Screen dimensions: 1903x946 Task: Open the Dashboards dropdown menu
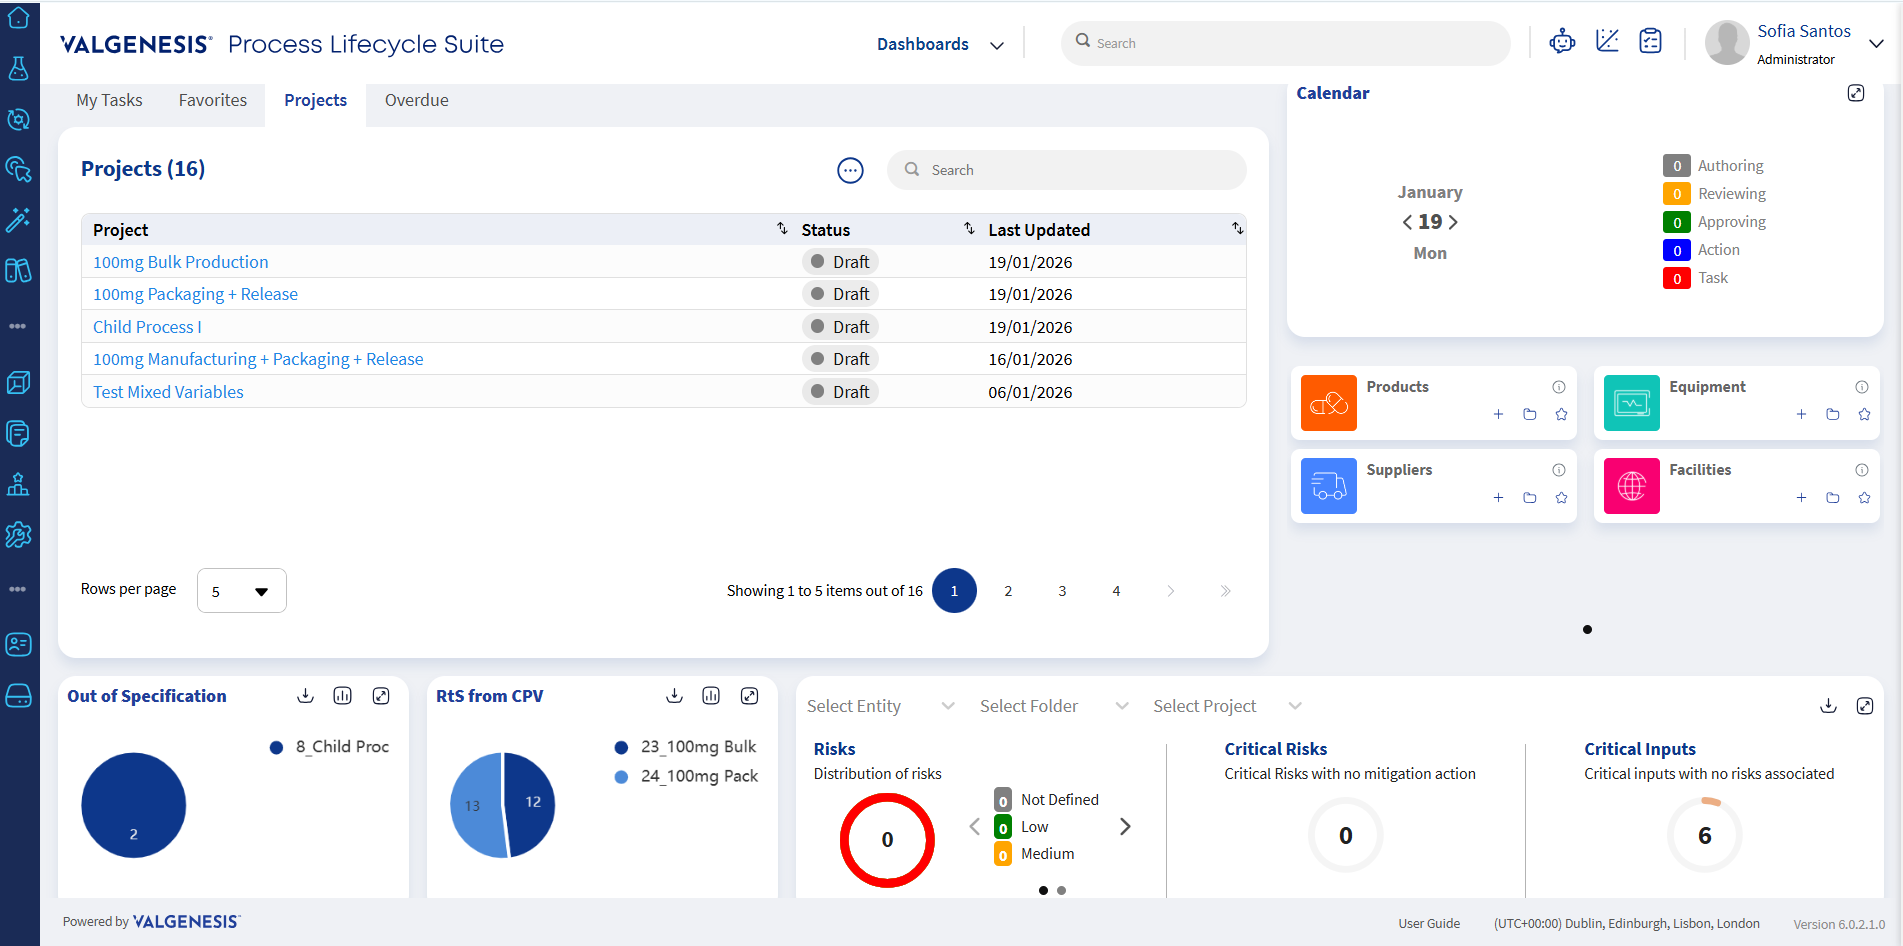[939, 44]
